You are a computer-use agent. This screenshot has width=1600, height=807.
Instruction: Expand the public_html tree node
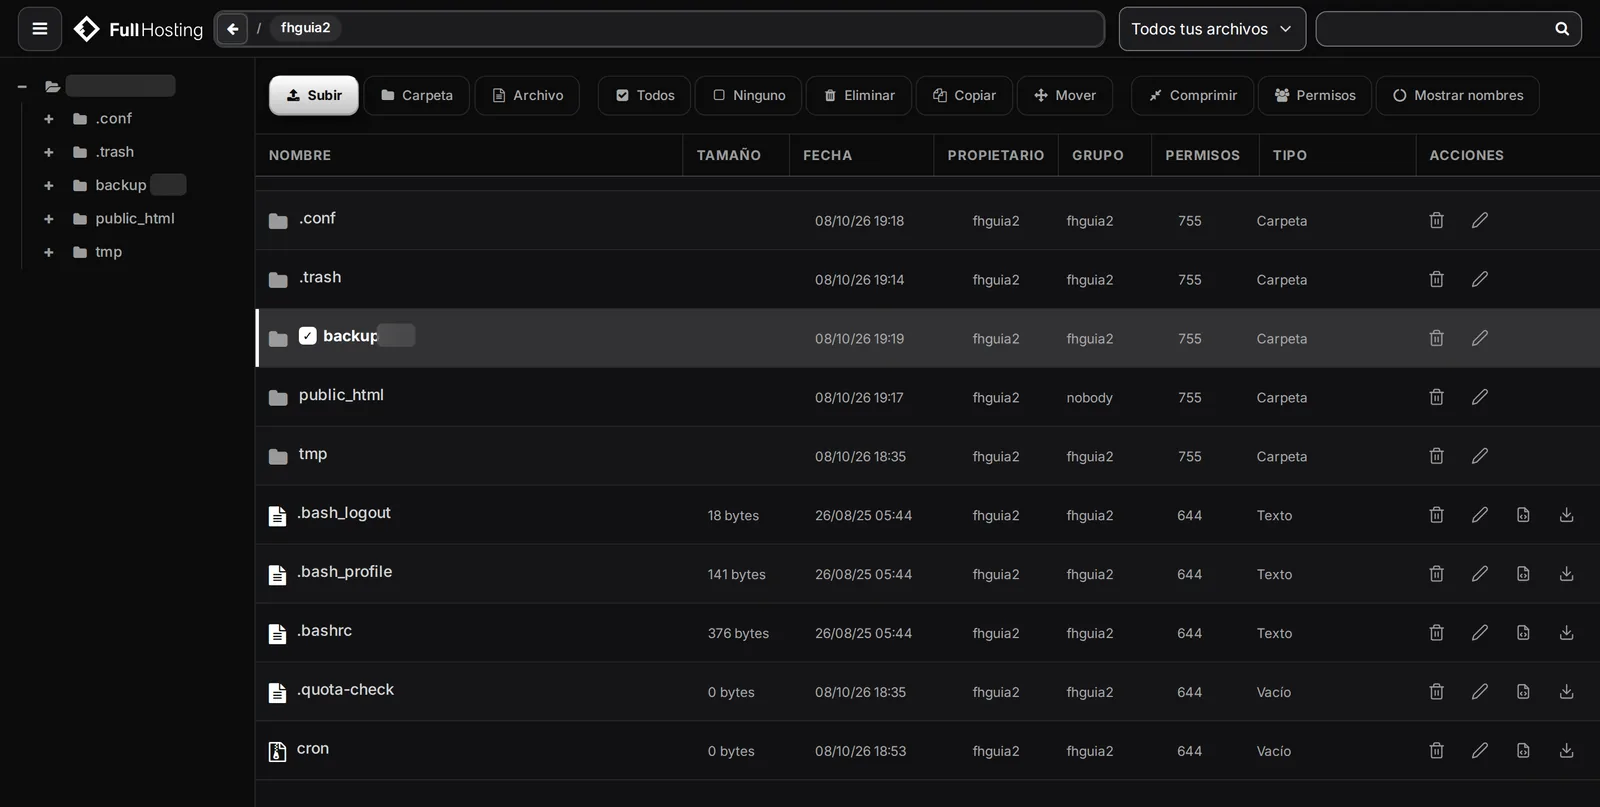tap(48, 219)
